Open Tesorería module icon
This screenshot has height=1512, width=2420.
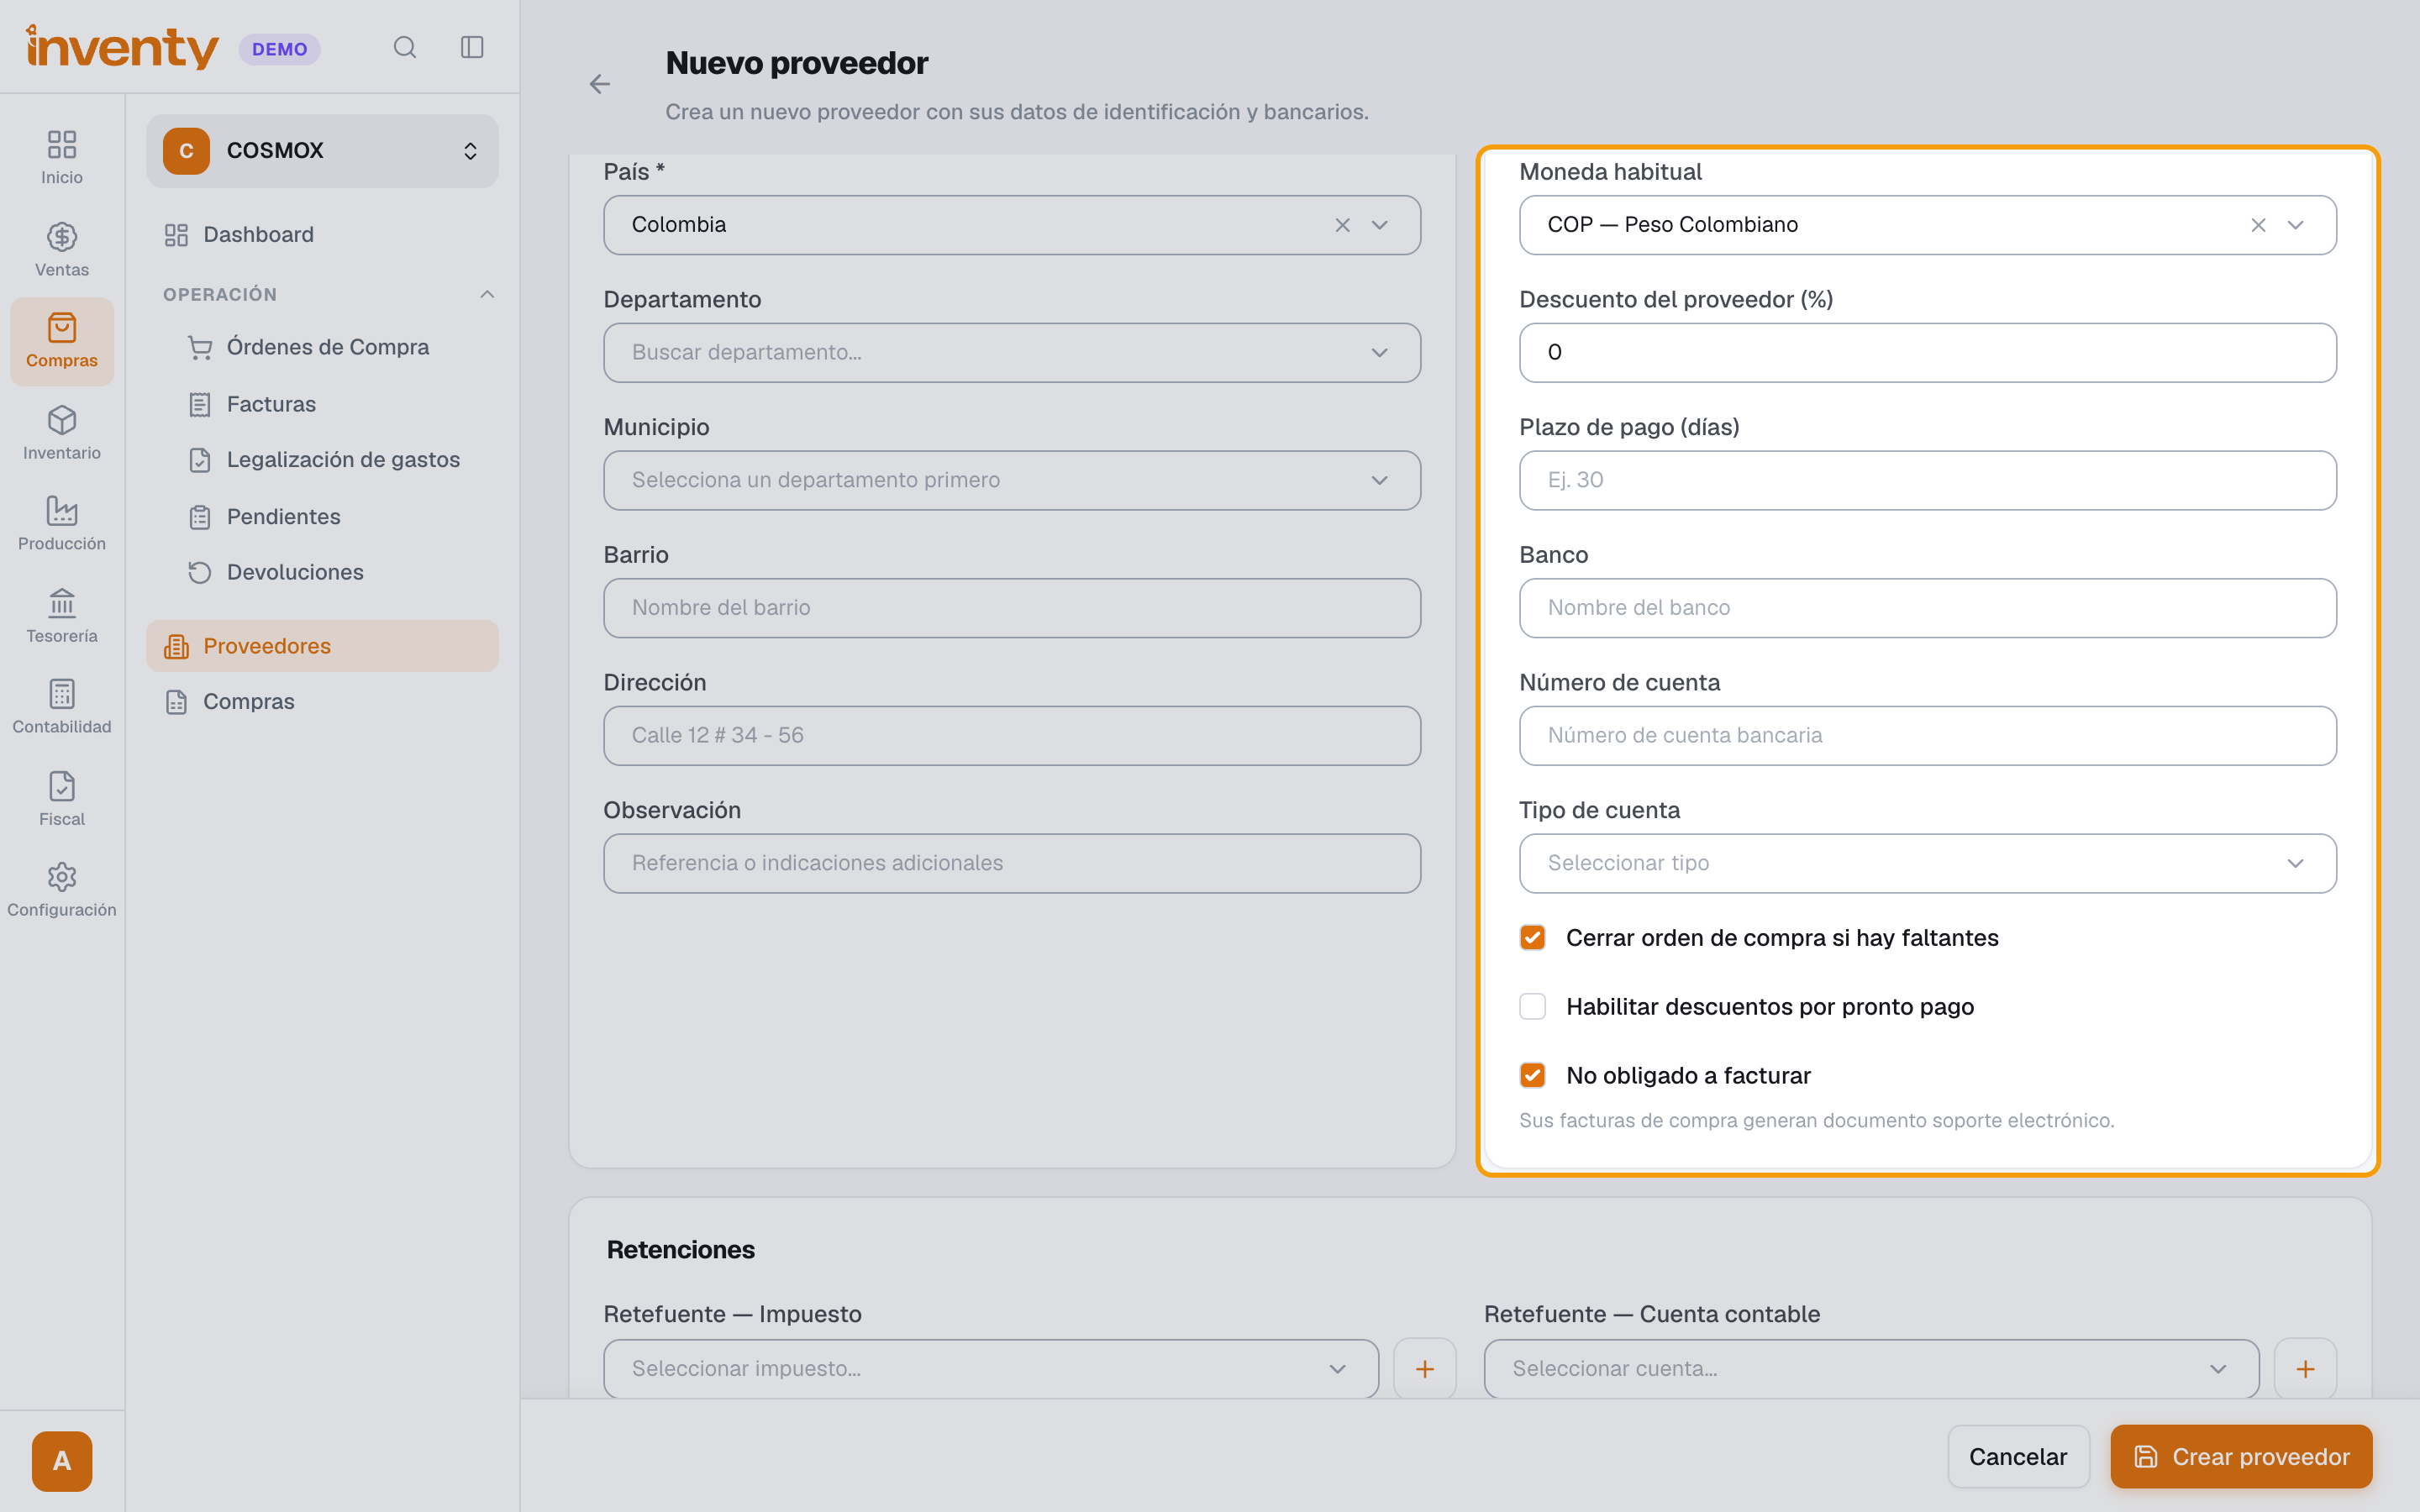(x=62, y=616)
